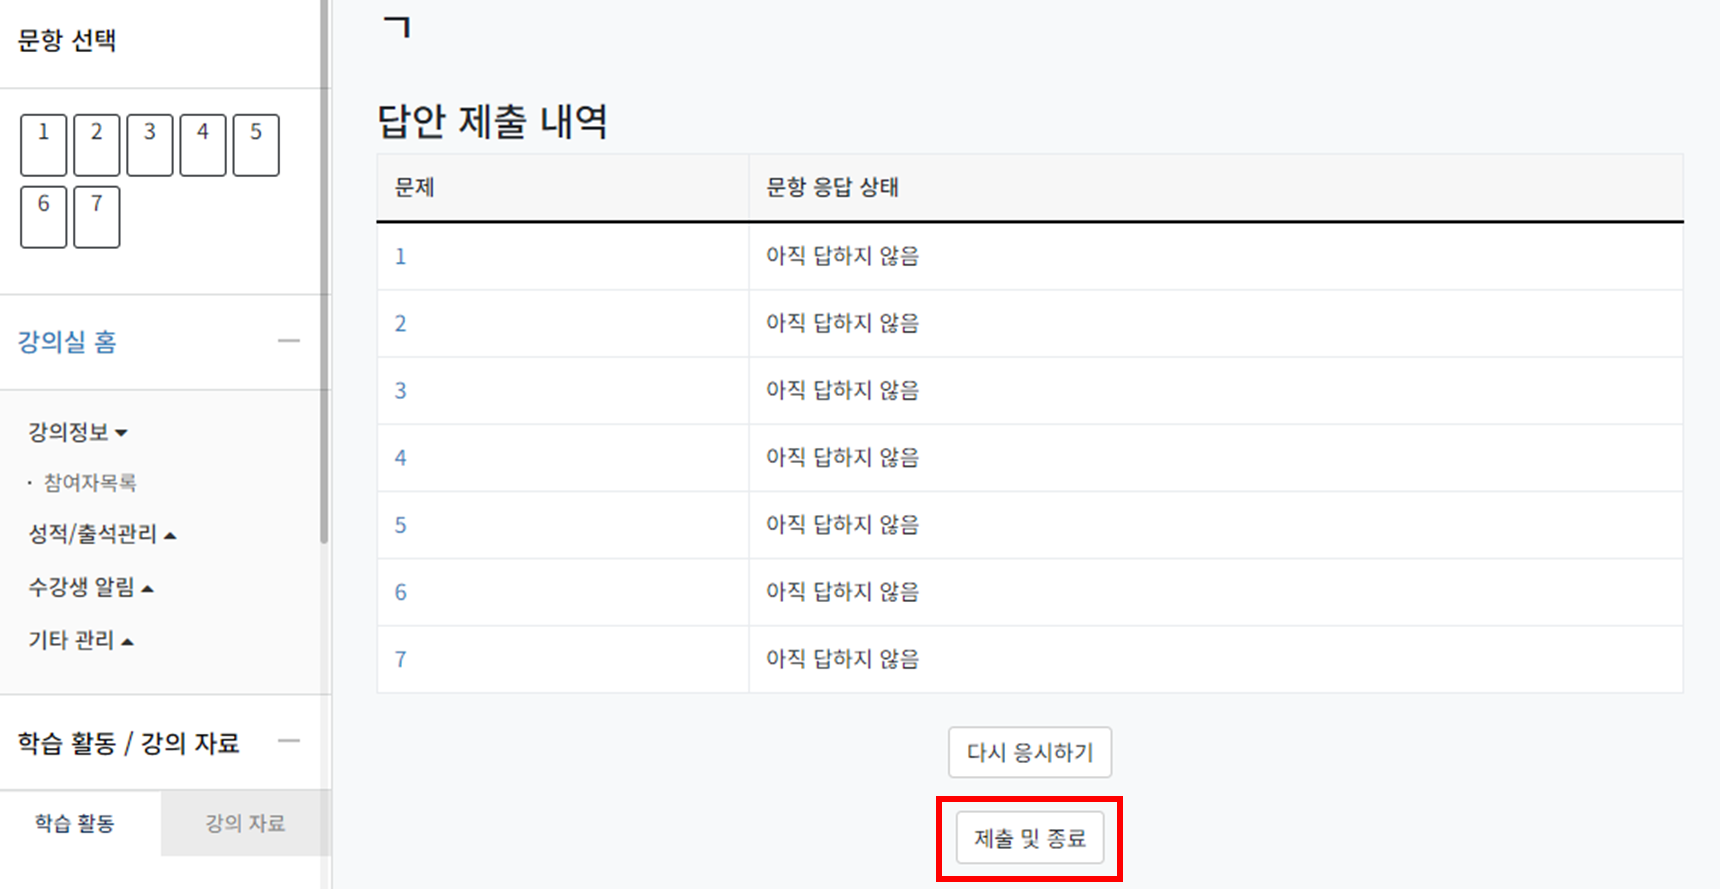Open question 3 link in summary table
The image size is (1720, 889).
(401, 391)
